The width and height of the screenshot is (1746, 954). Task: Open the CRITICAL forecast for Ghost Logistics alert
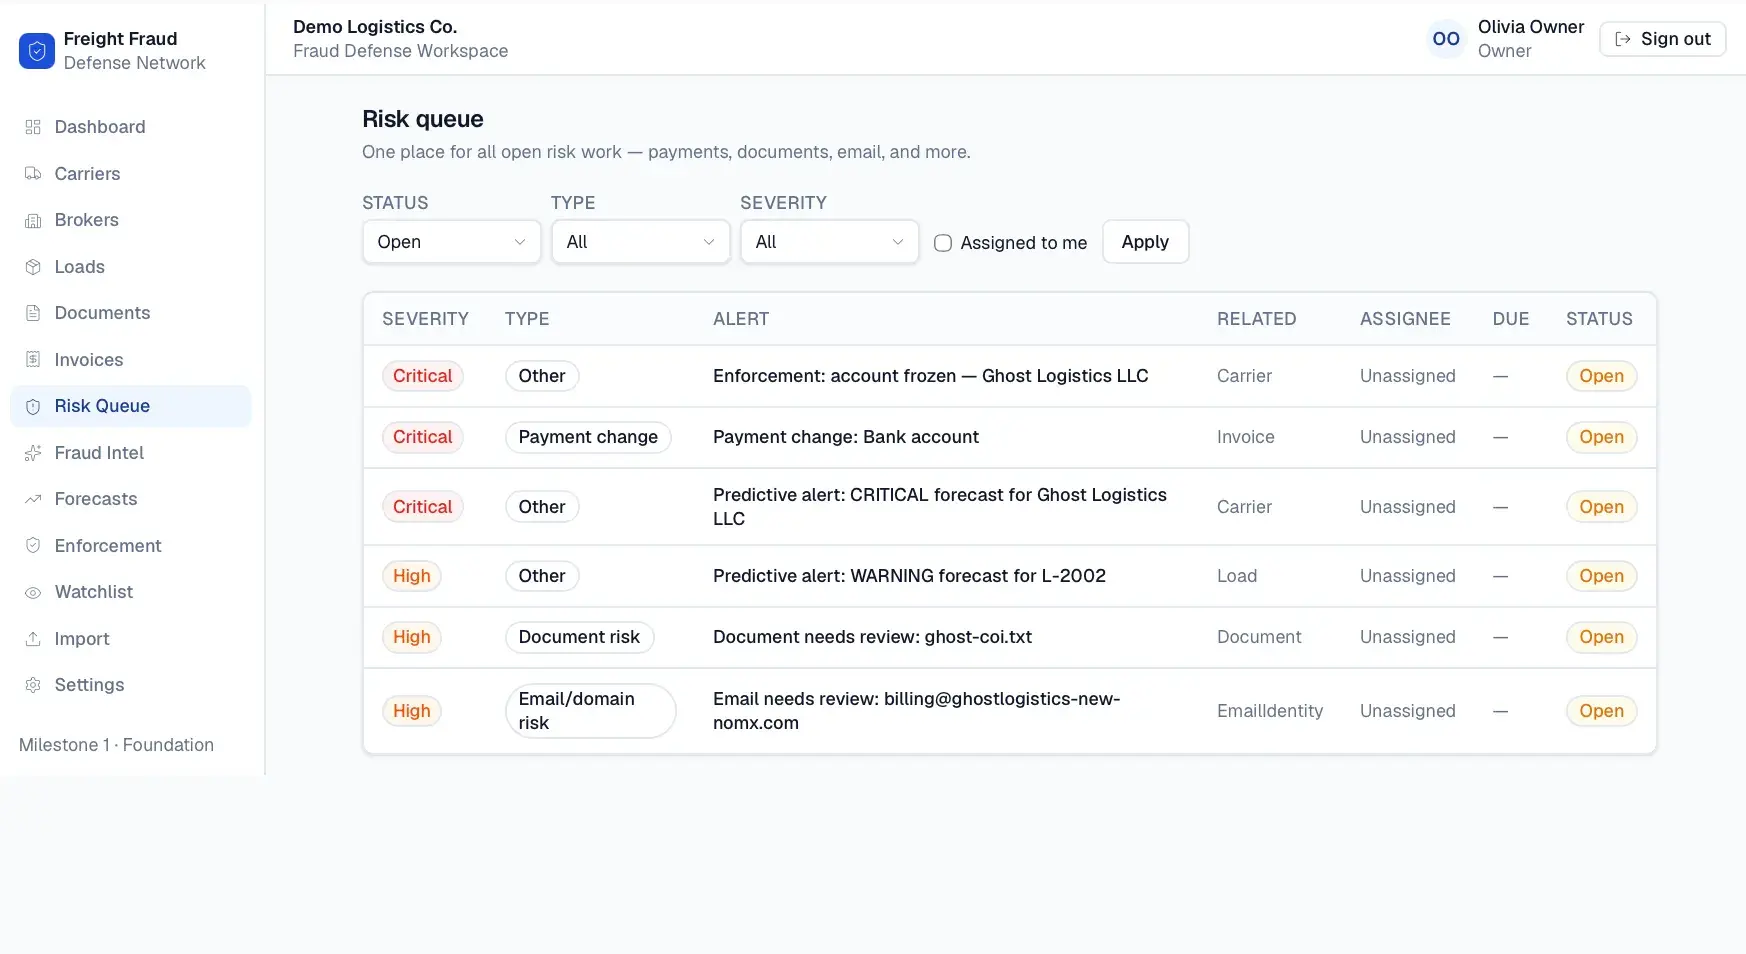[940, 507]
